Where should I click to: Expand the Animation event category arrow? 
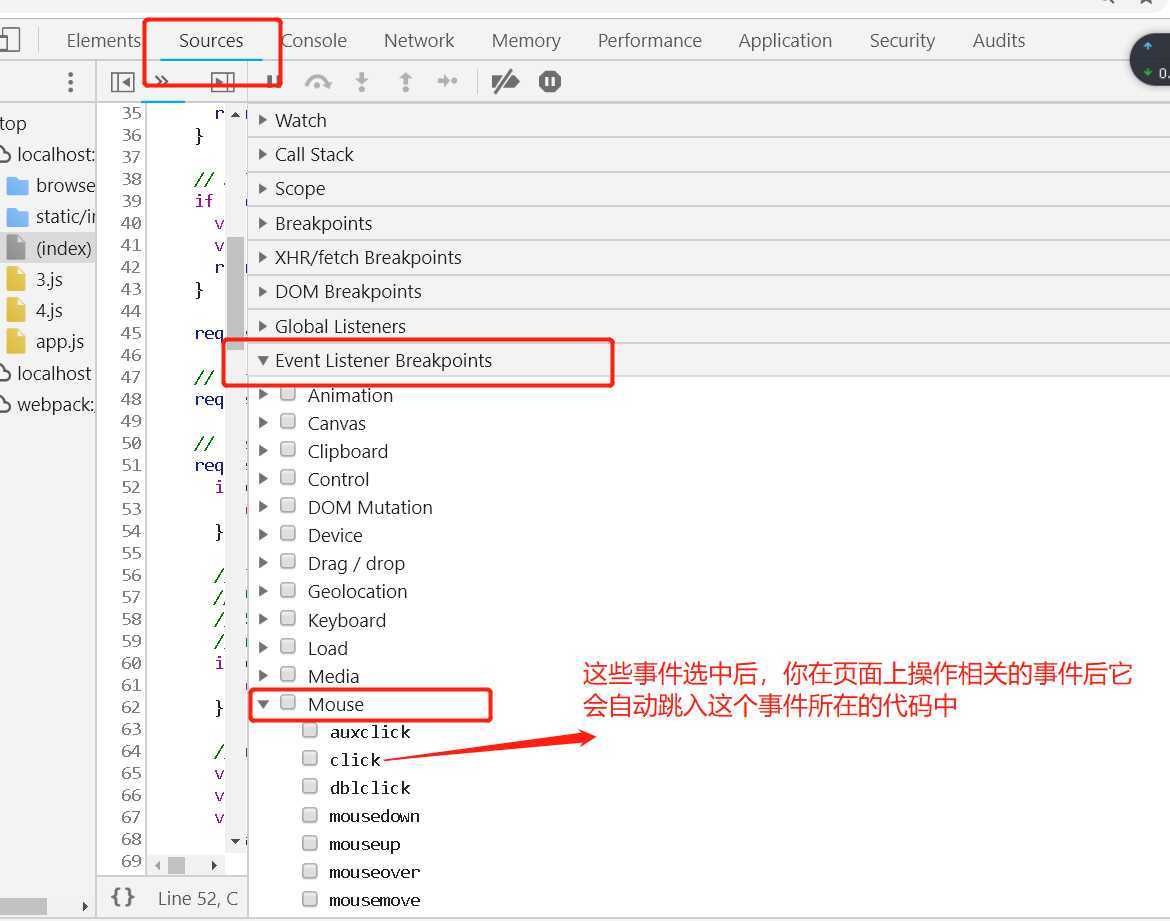pyautogui.click(x=263, y=394)
